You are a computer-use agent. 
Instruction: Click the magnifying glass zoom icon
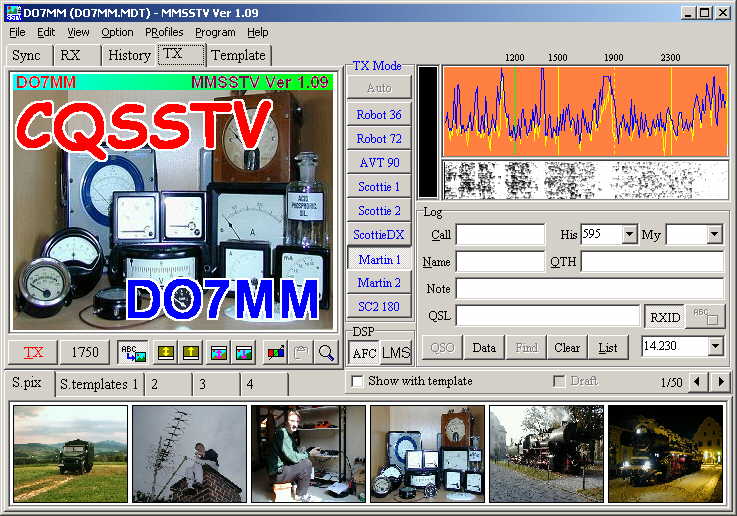pyautogui.click(x=326, y=352)
